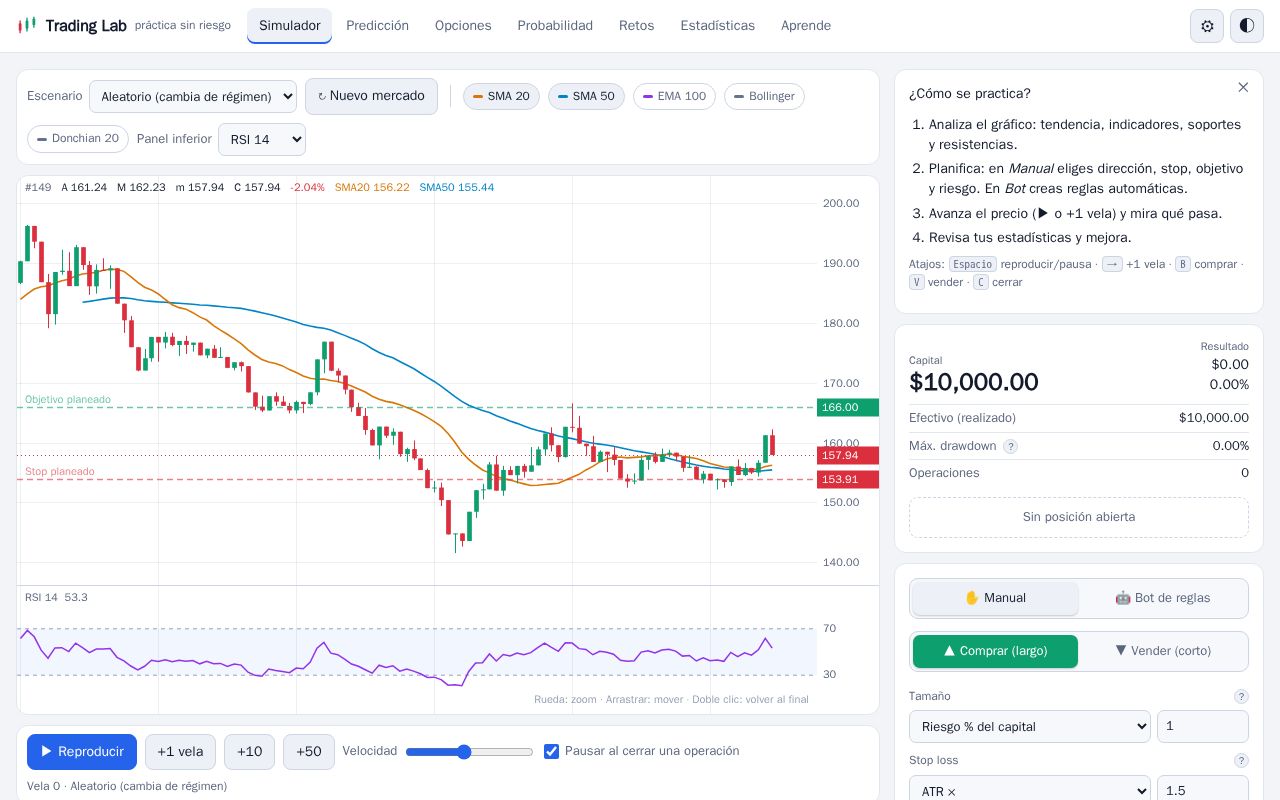Click the Reproducir play button
This screenshot has height=800, width=1280.
[82, 752]
